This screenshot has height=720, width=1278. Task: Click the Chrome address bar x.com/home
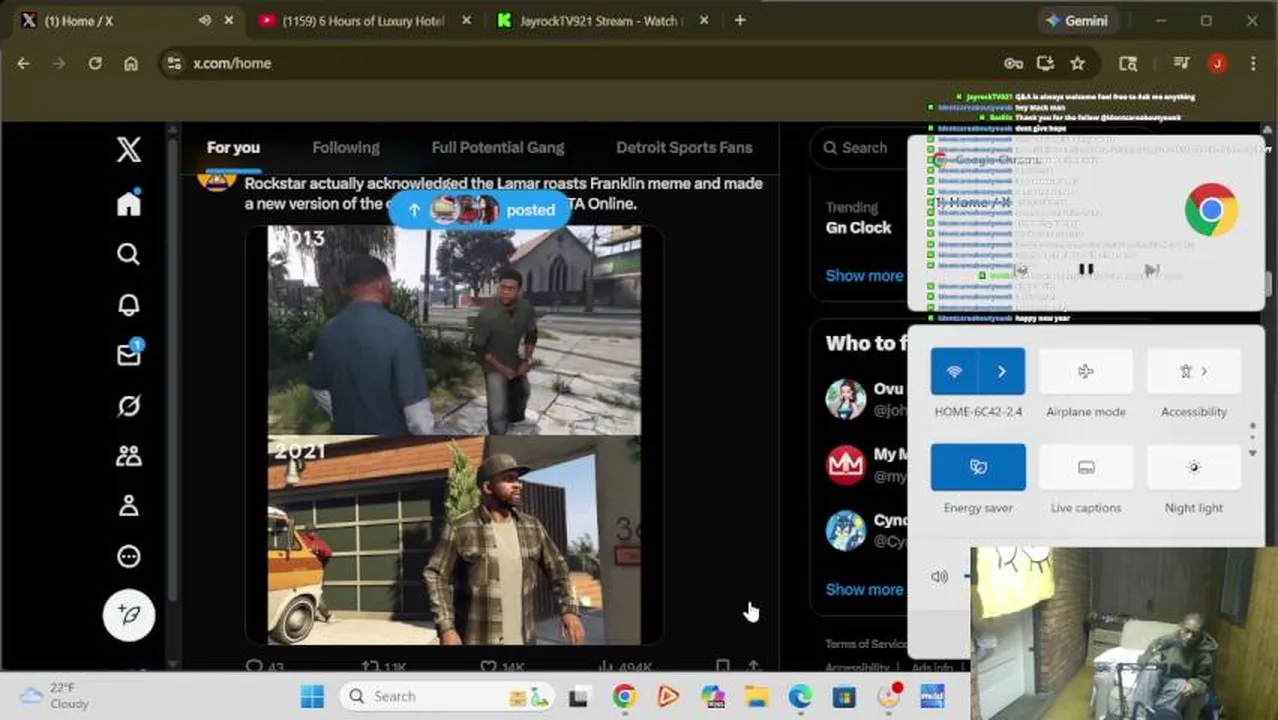coord(580,63)
